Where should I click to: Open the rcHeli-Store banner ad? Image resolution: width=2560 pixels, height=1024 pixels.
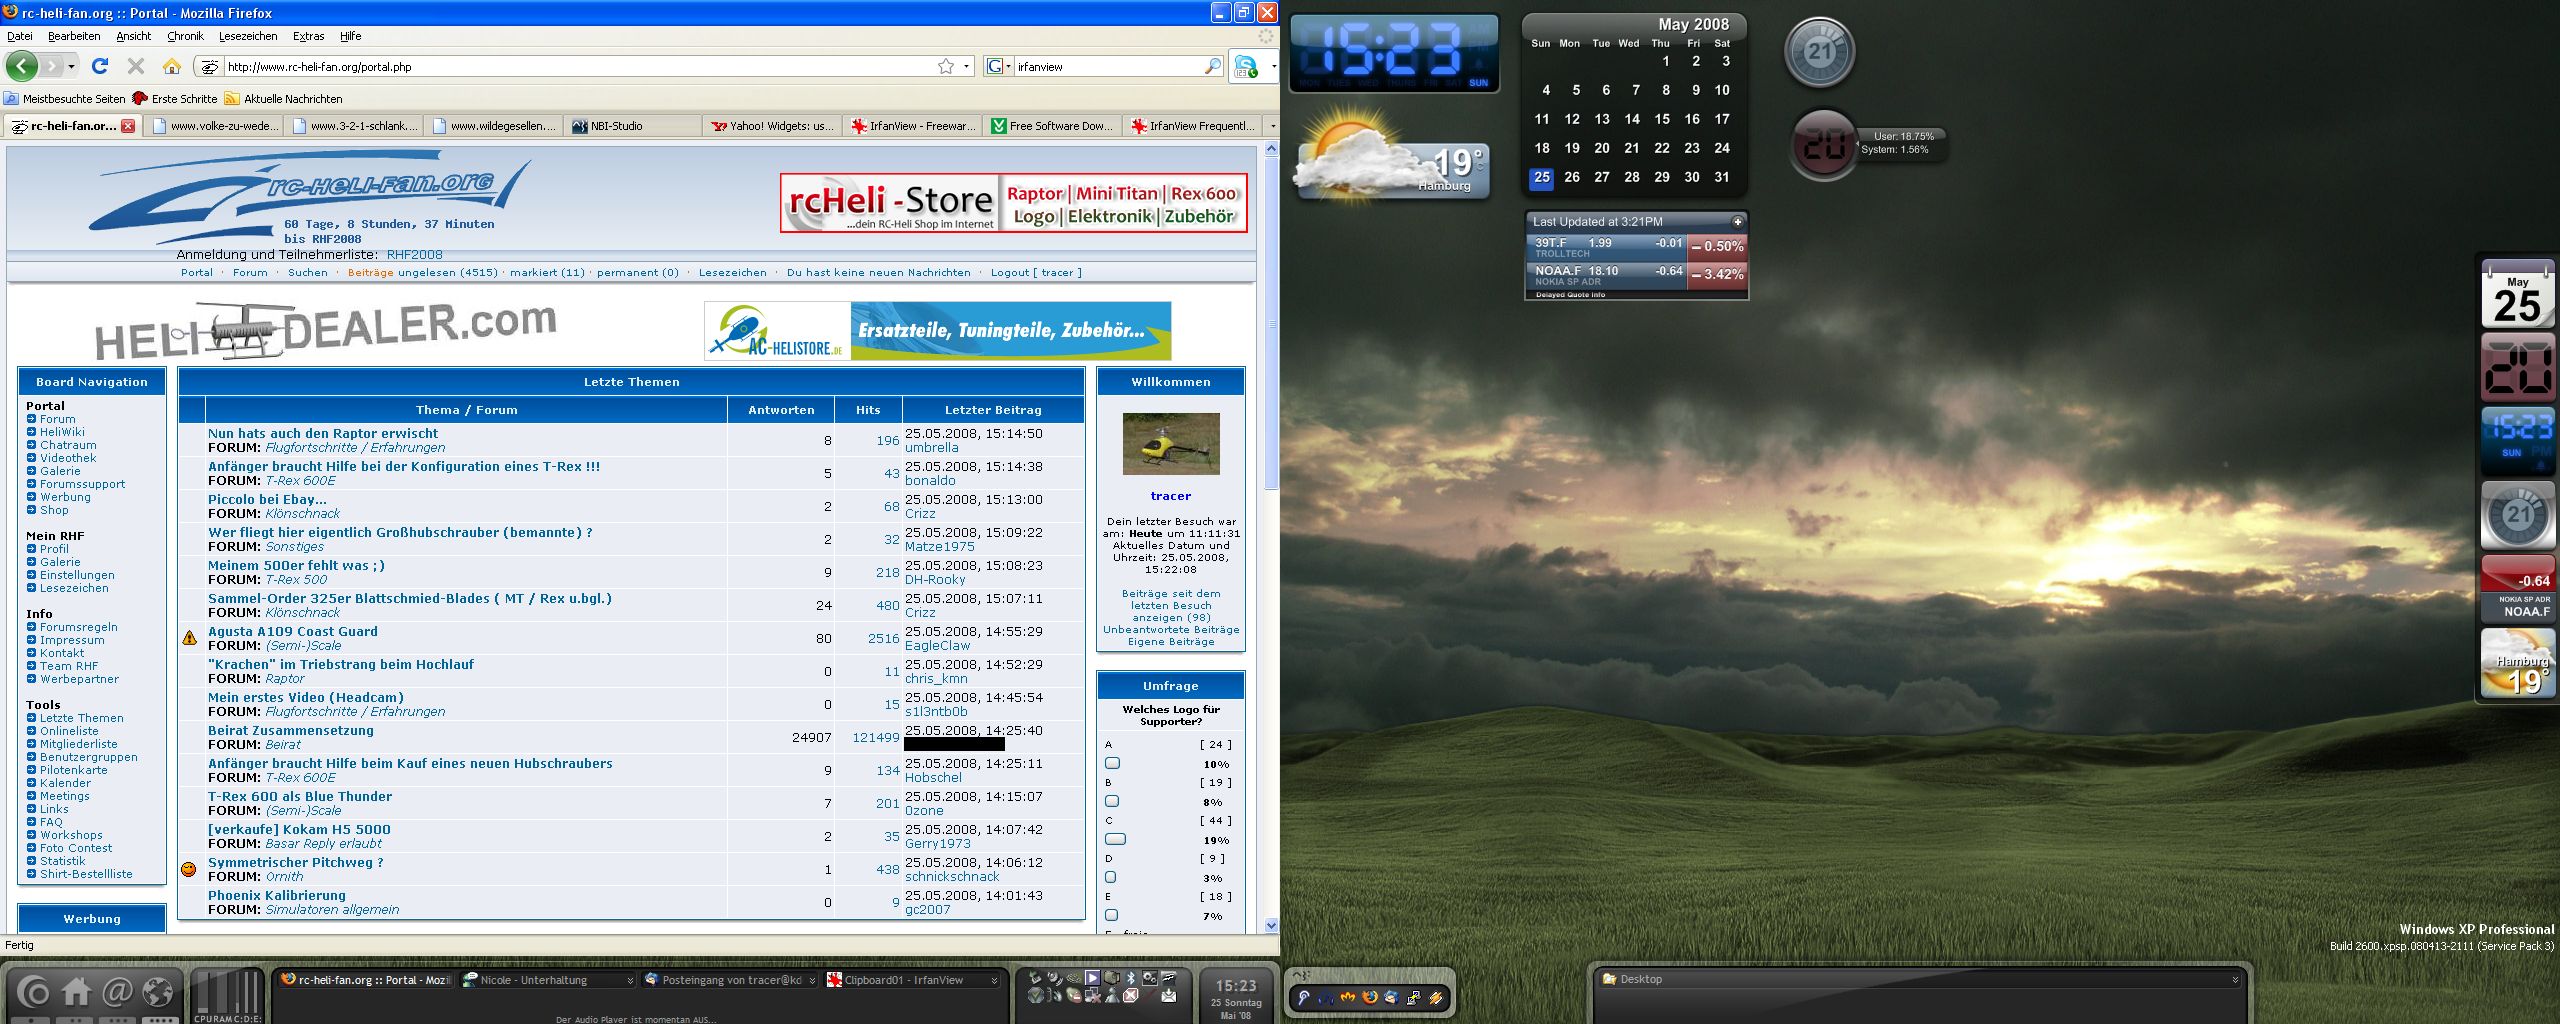pyautogui.click(x=1013, y=203)
